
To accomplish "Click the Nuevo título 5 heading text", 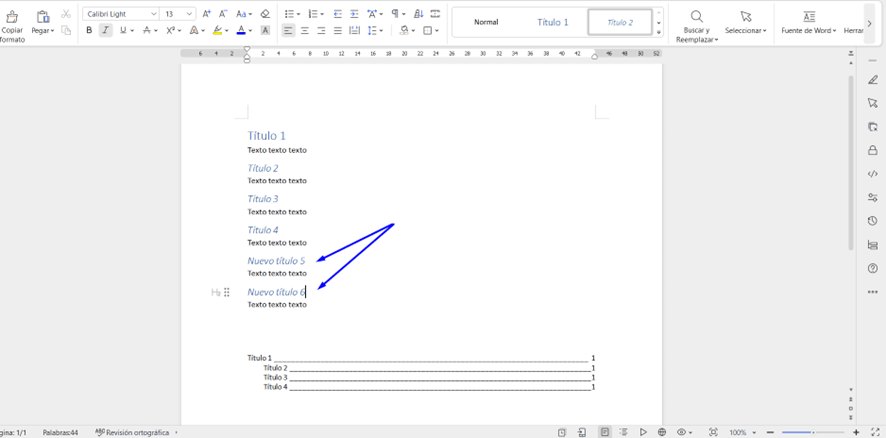I will point(276,261).
